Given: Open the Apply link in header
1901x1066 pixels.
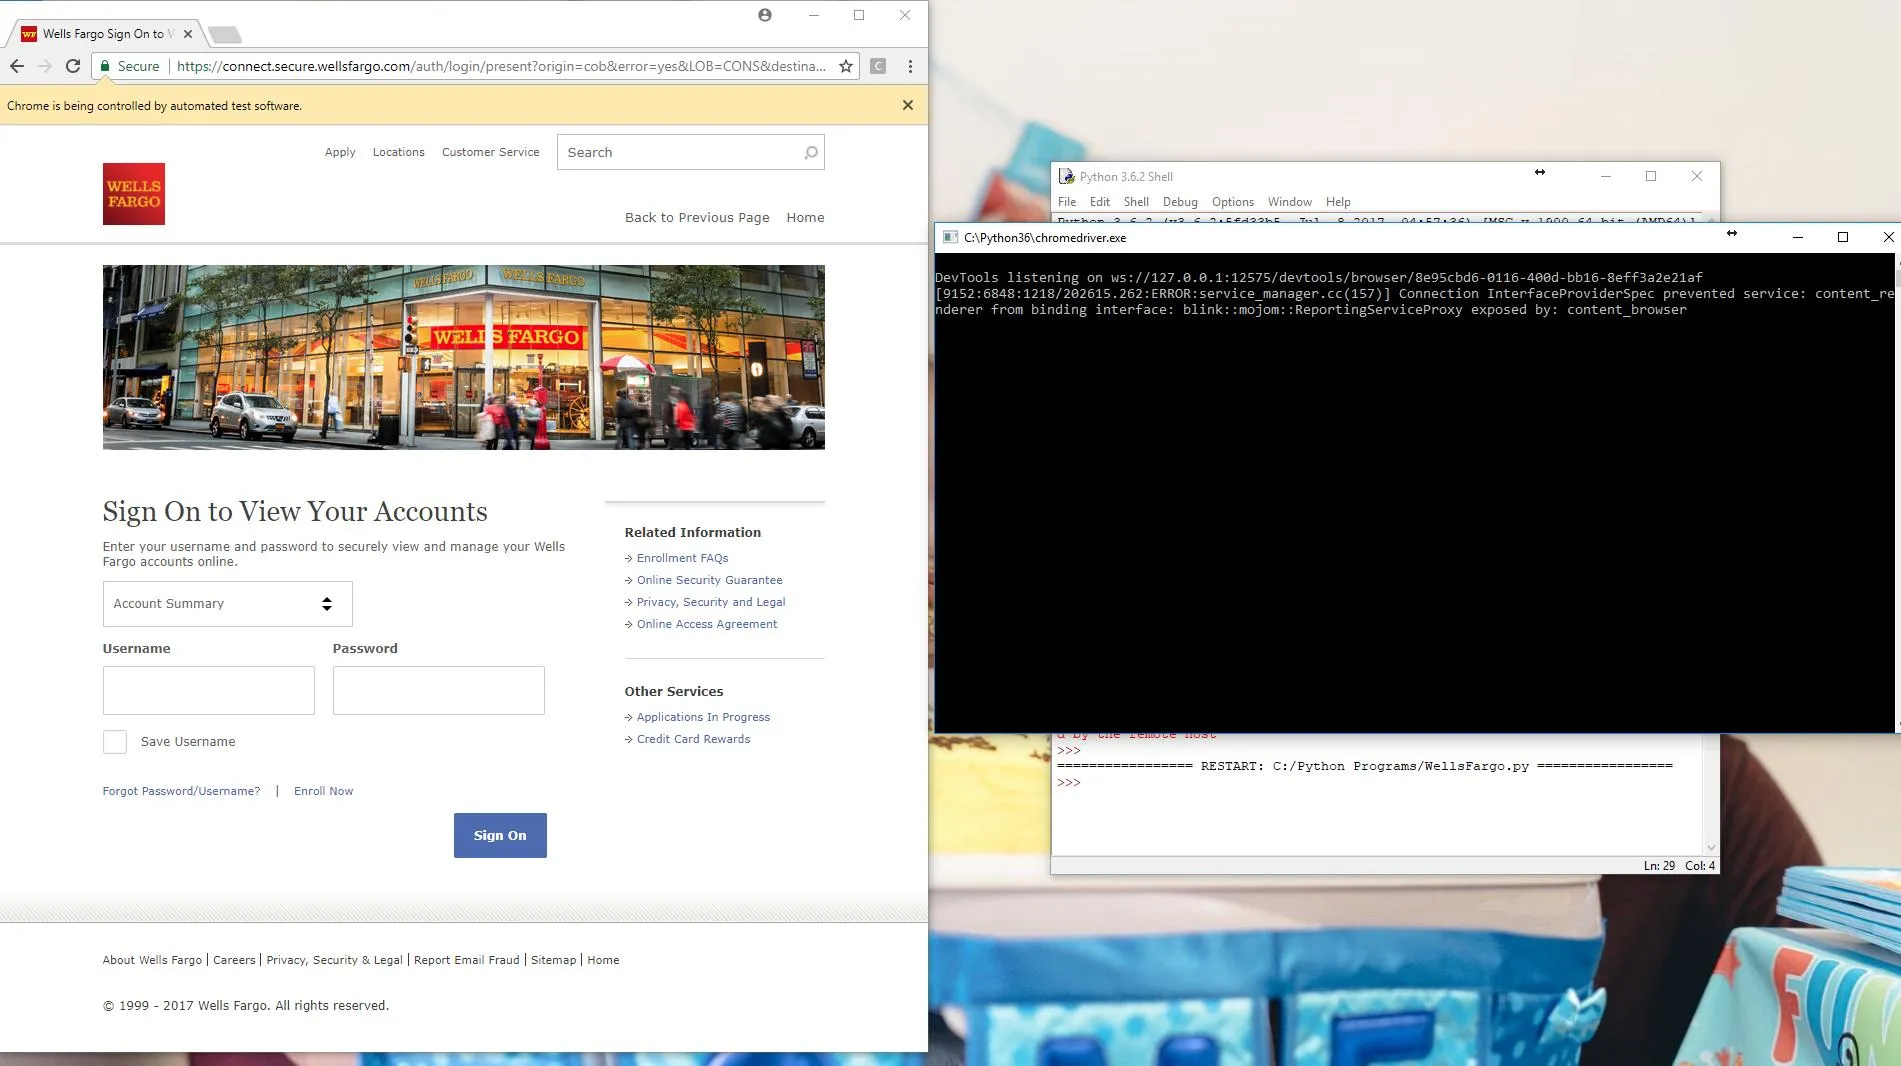Looking at the screenshot, I should 340,152.
